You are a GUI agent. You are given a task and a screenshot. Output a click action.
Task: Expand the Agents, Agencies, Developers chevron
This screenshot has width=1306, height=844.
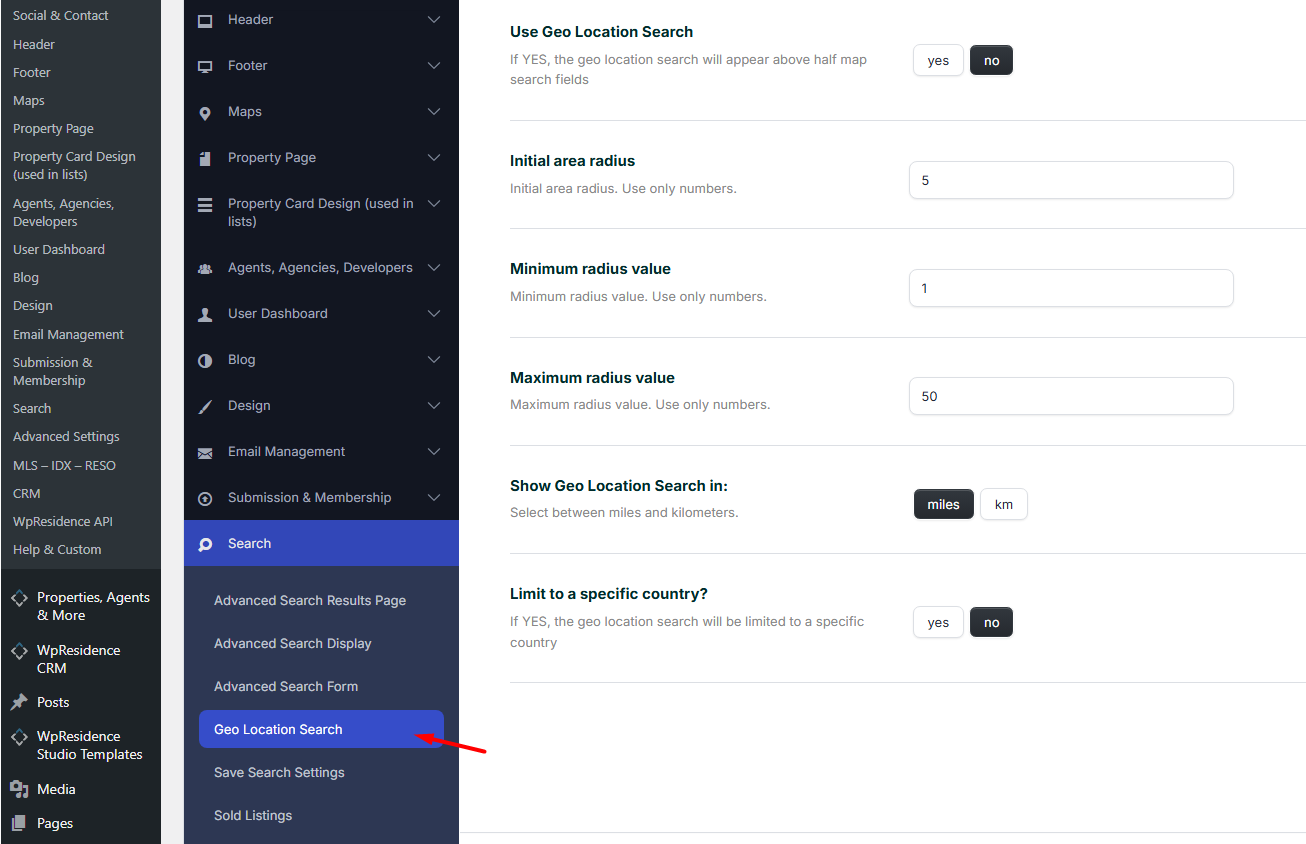(x=434, y=268)
